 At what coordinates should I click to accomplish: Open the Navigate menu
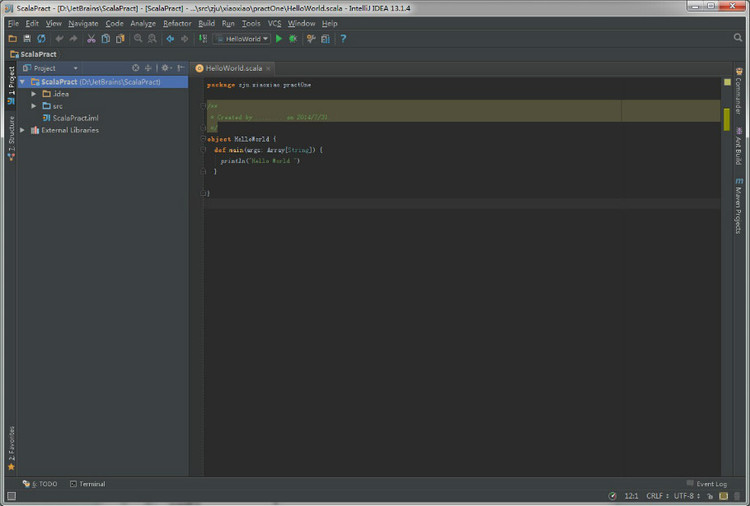coord(83,23)
